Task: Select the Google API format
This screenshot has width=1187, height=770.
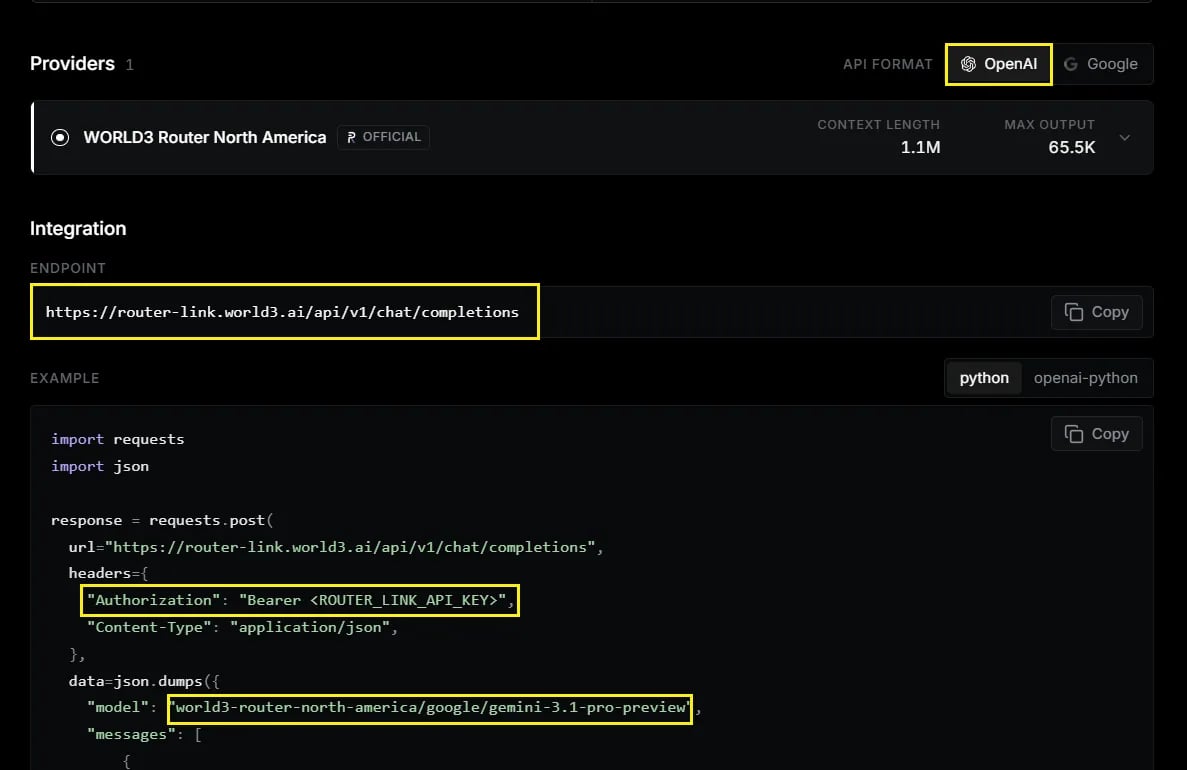Action: click(1101, 64)
